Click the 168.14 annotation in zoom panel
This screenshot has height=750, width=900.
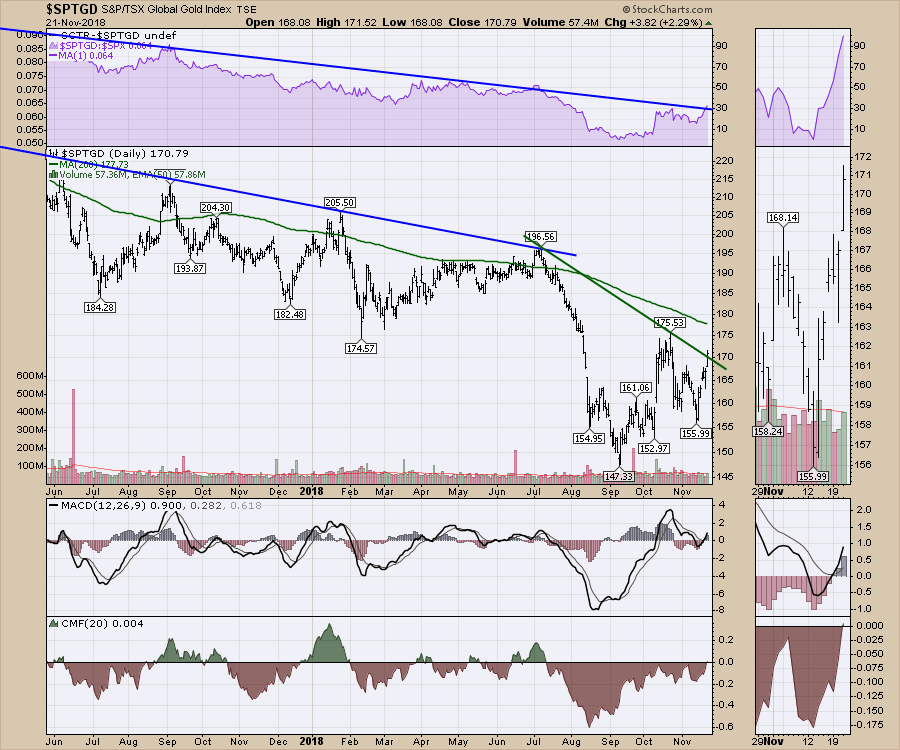coord(783,217)
